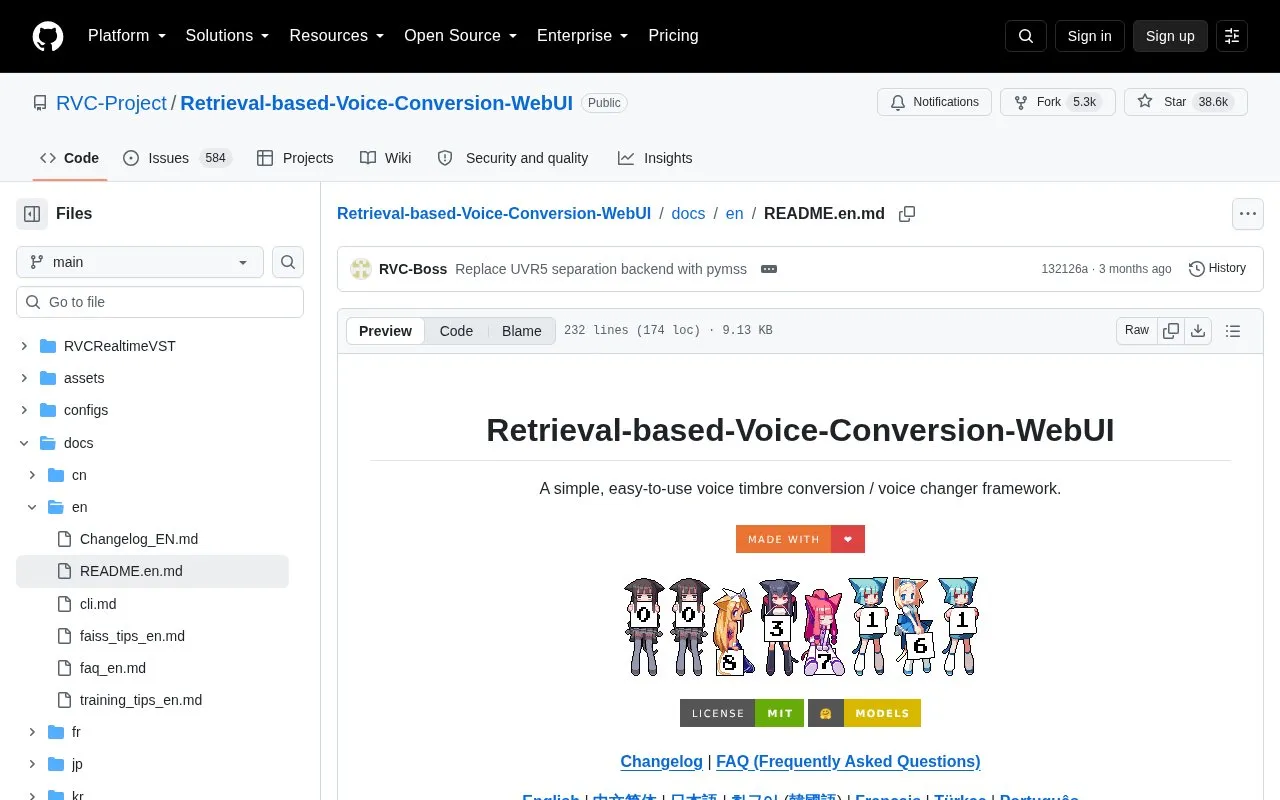The width and height of the screenshot is (1280, 800).
Task: Search files using magnifier icon beside branch
Action: click(288, 262)
